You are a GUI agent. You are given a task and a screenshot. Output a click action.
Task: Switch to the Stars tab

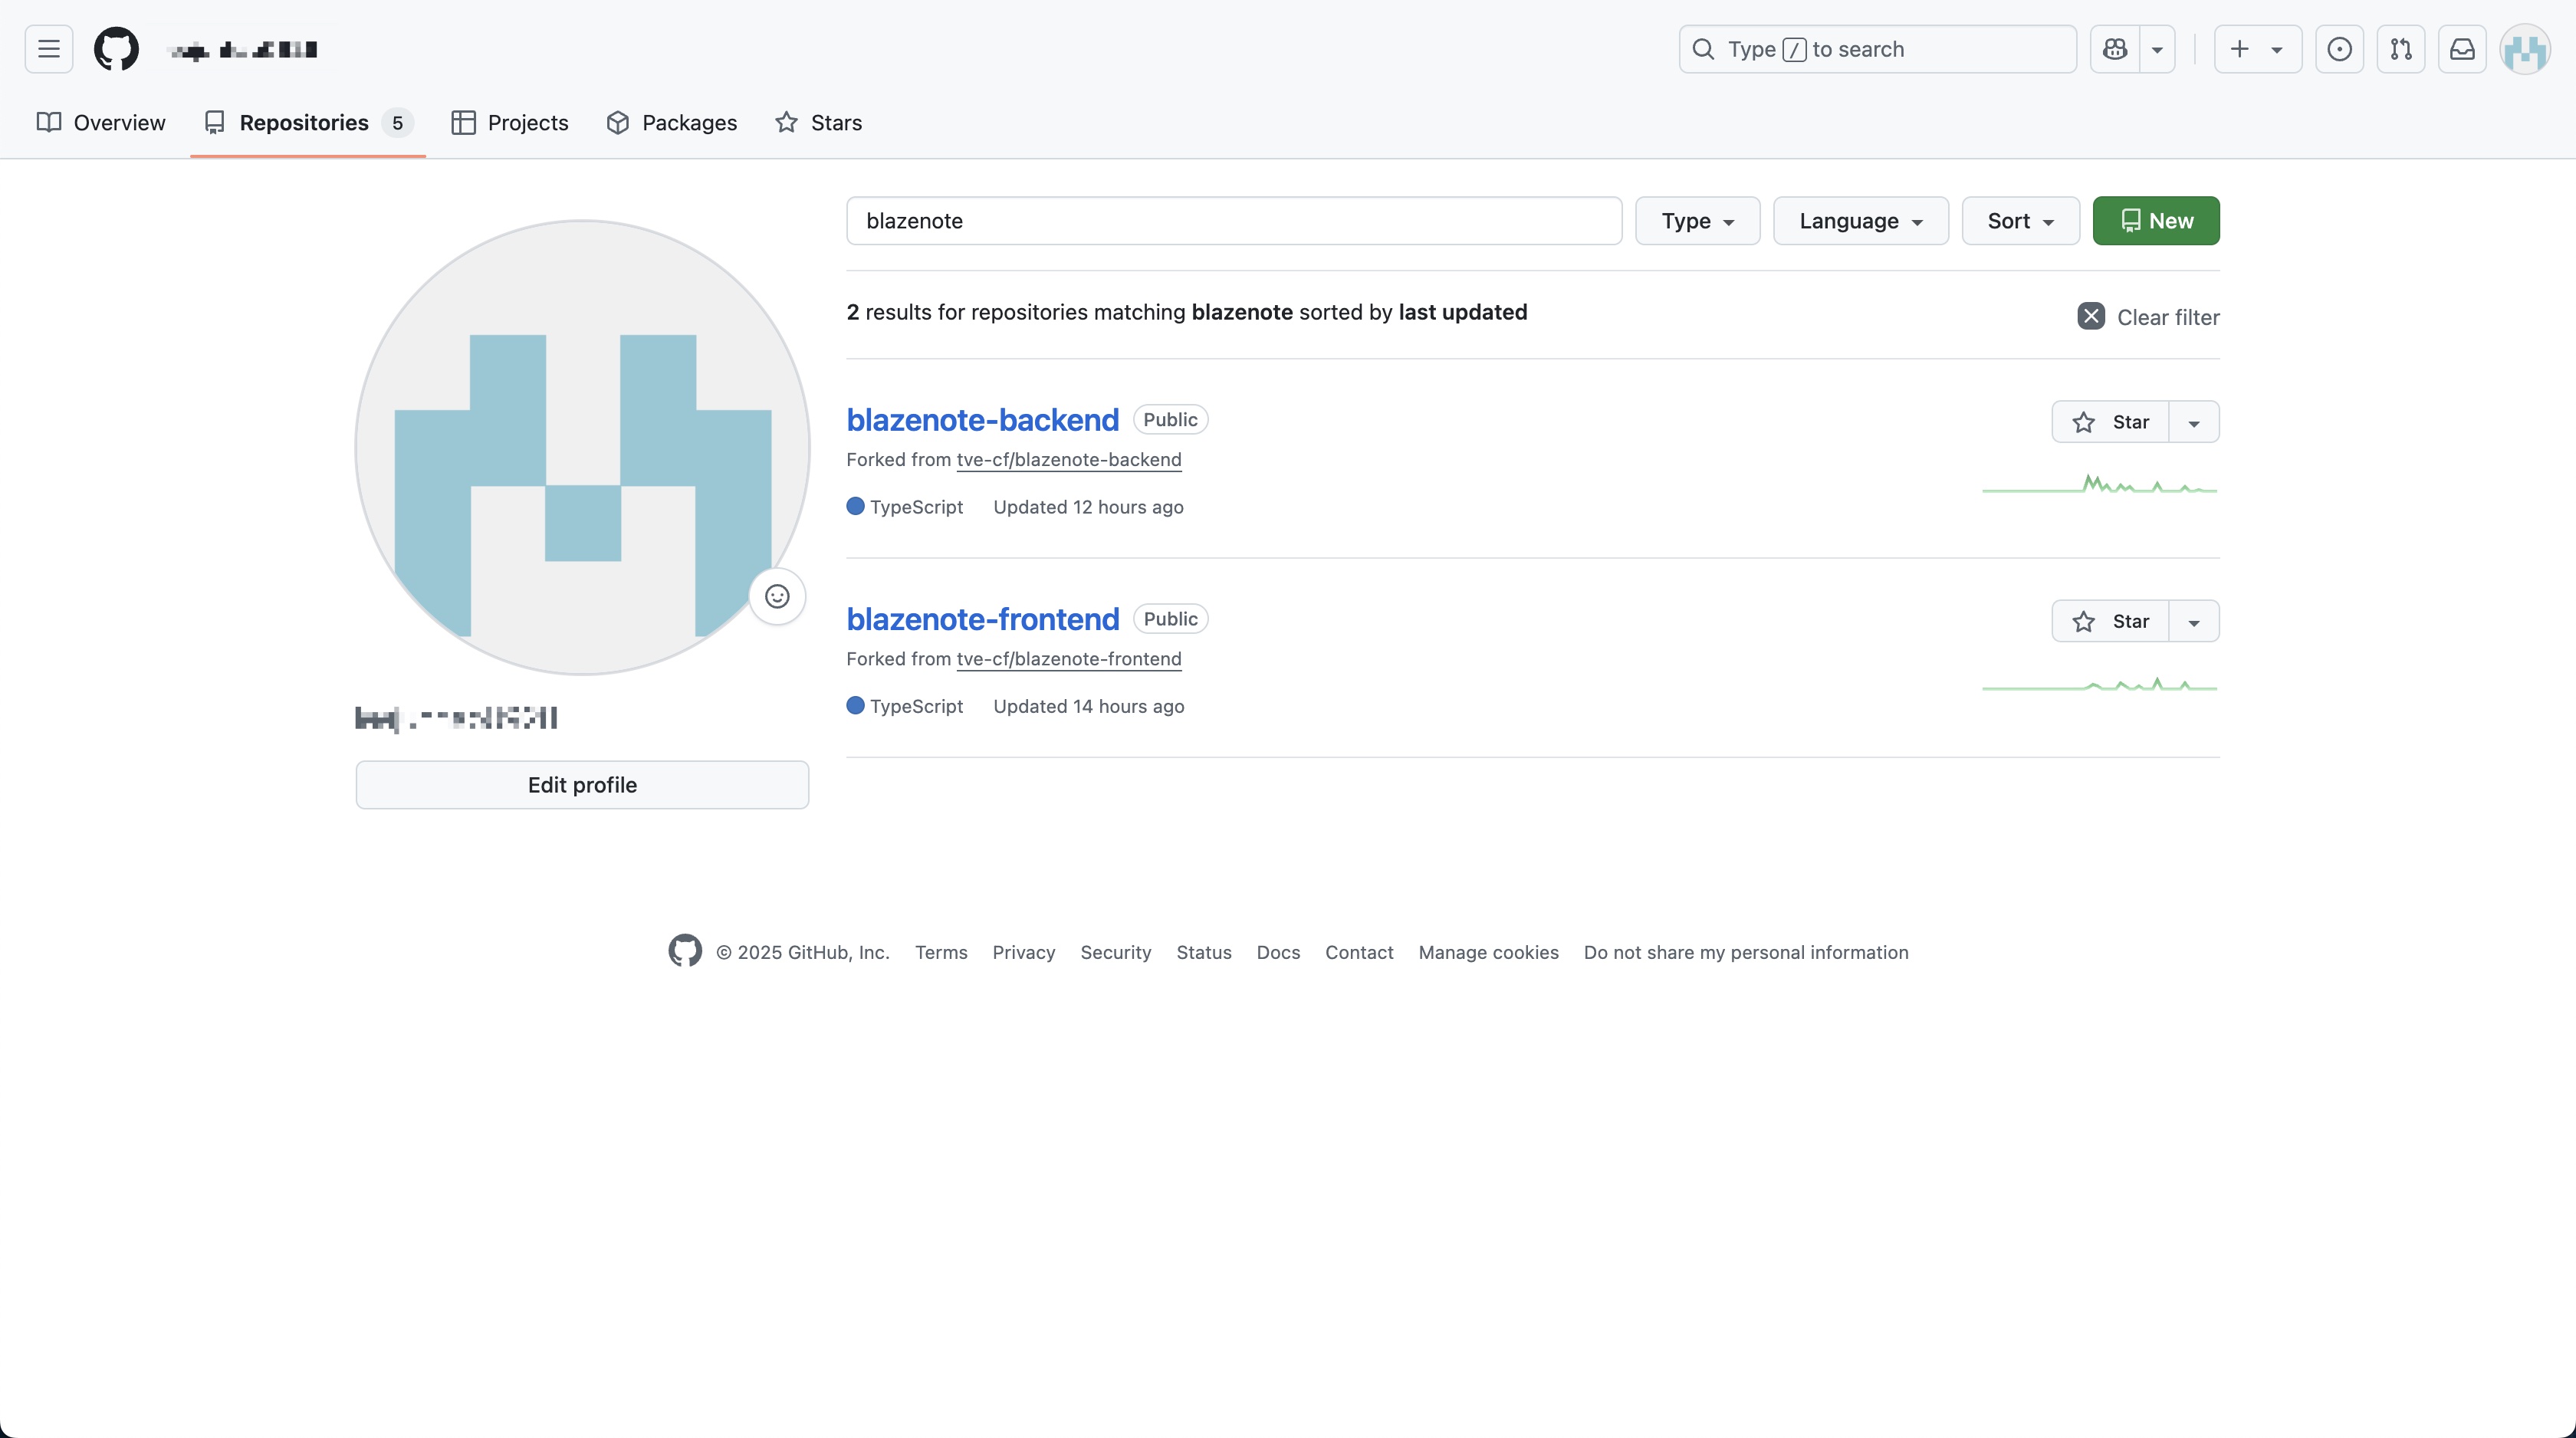818,123
